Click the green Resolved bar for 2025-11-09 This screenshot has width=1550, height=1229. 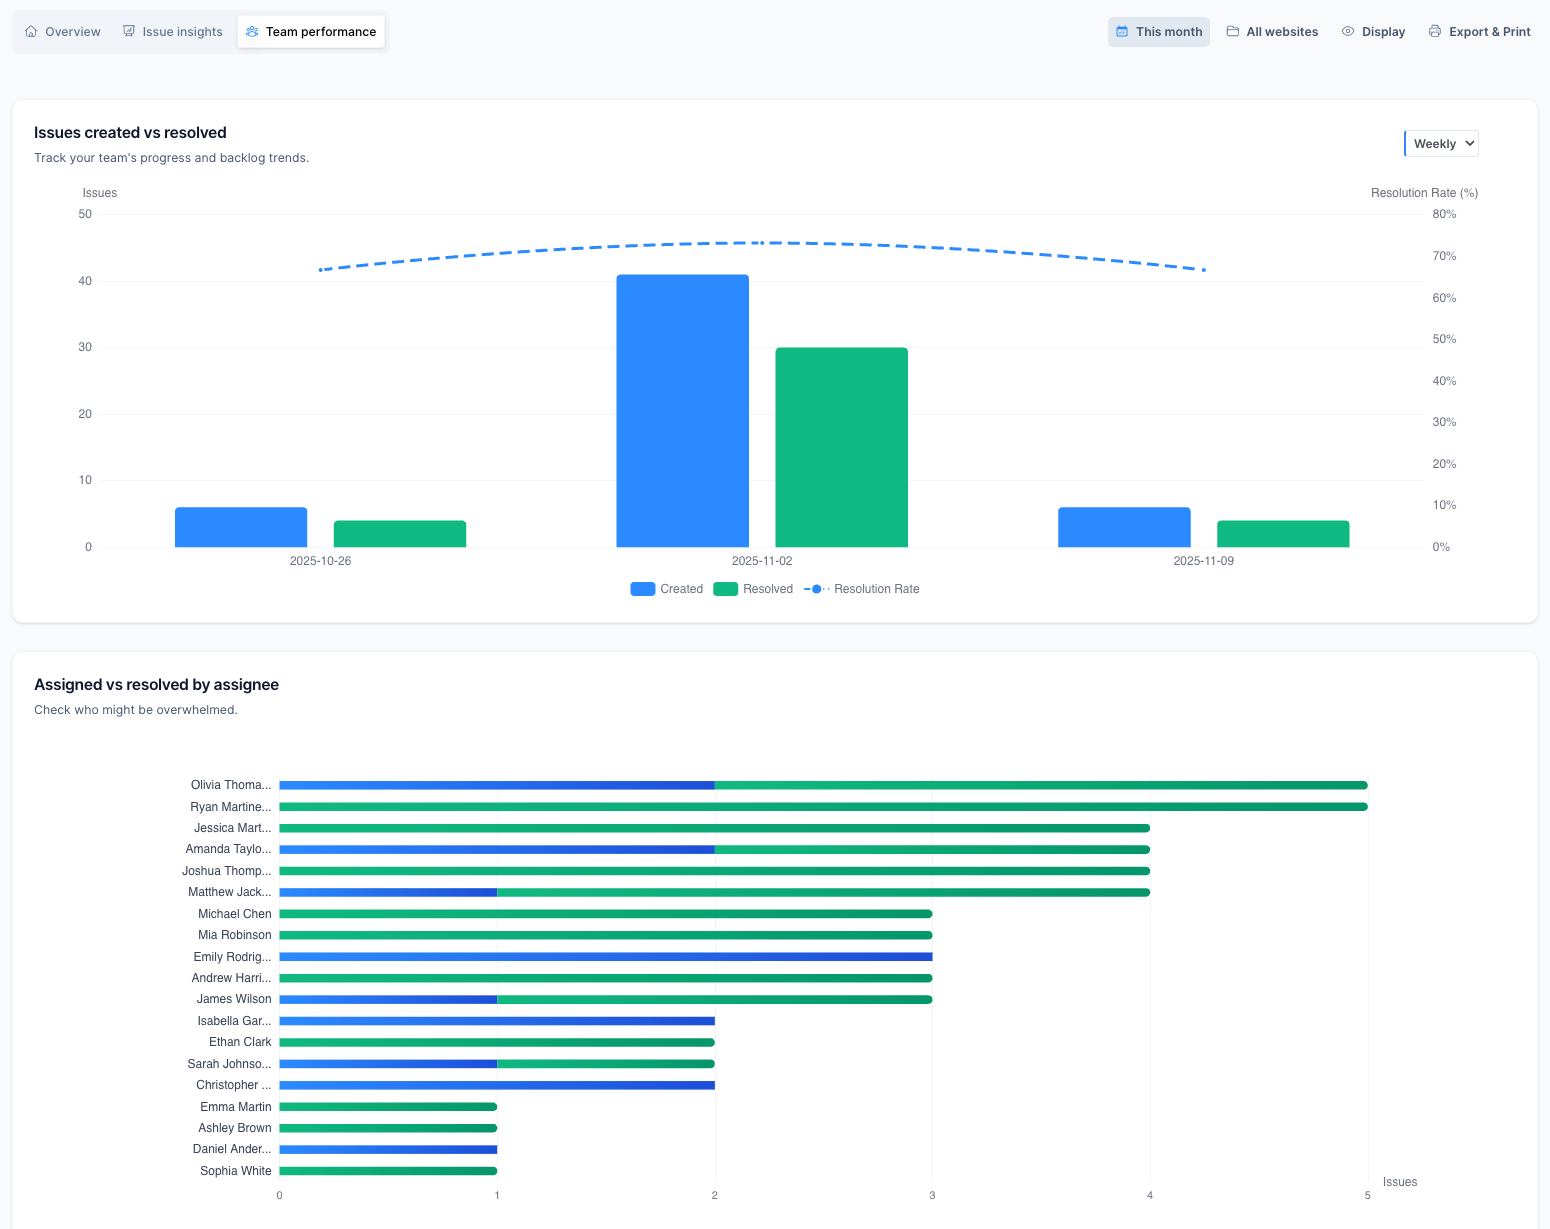1283,534
